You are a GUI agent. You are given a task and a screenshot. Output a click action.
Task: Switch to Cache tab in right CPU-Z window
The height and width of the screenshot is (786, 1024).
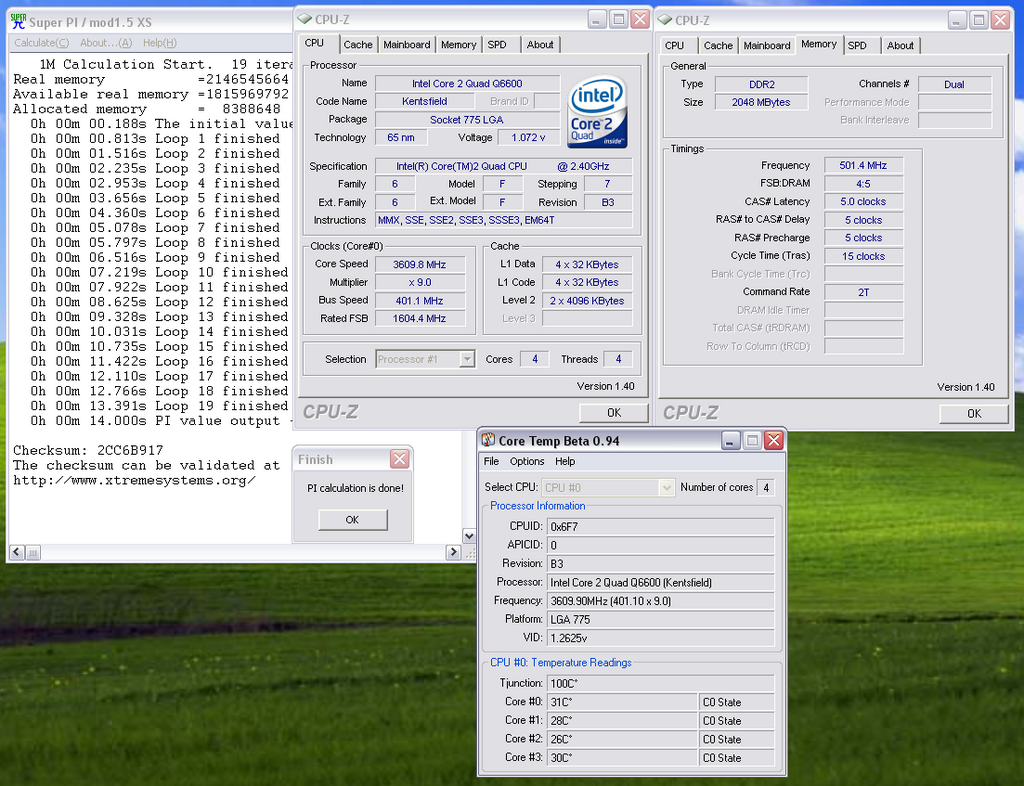point(718,46)
